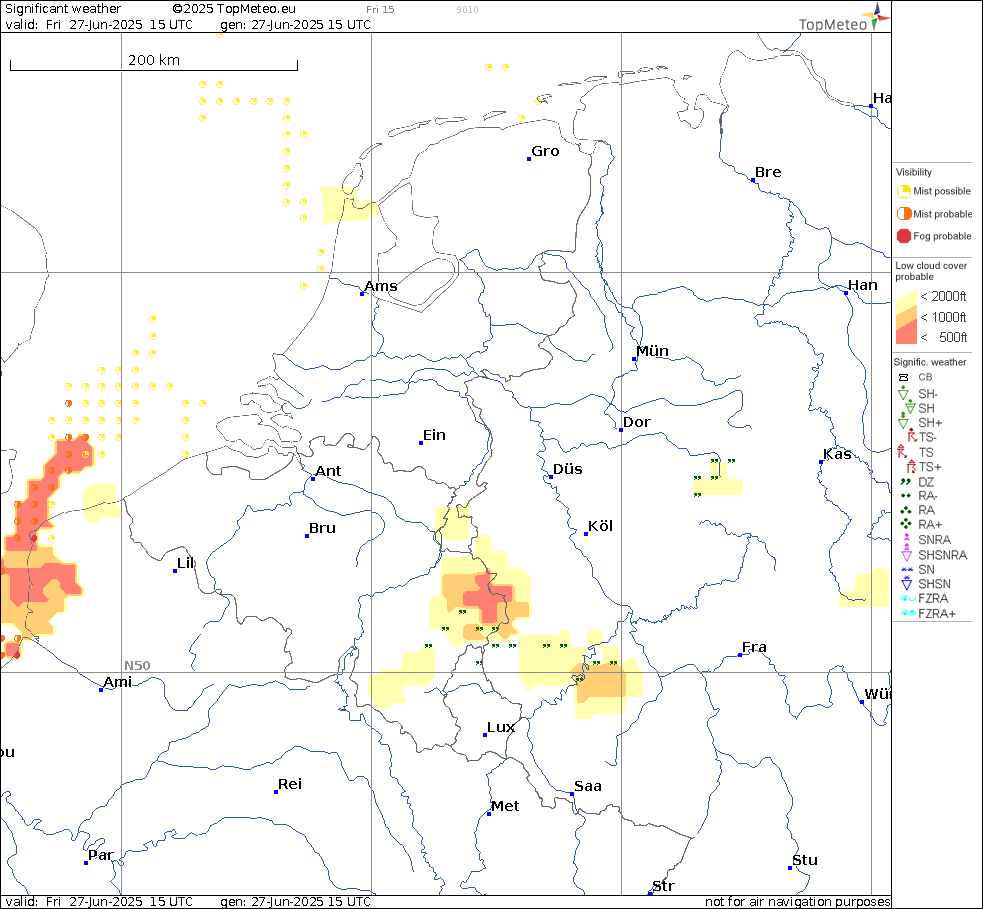Click the 'Kas' city label
This screenshot has width=983, height=909.
(x=837, y=454)
